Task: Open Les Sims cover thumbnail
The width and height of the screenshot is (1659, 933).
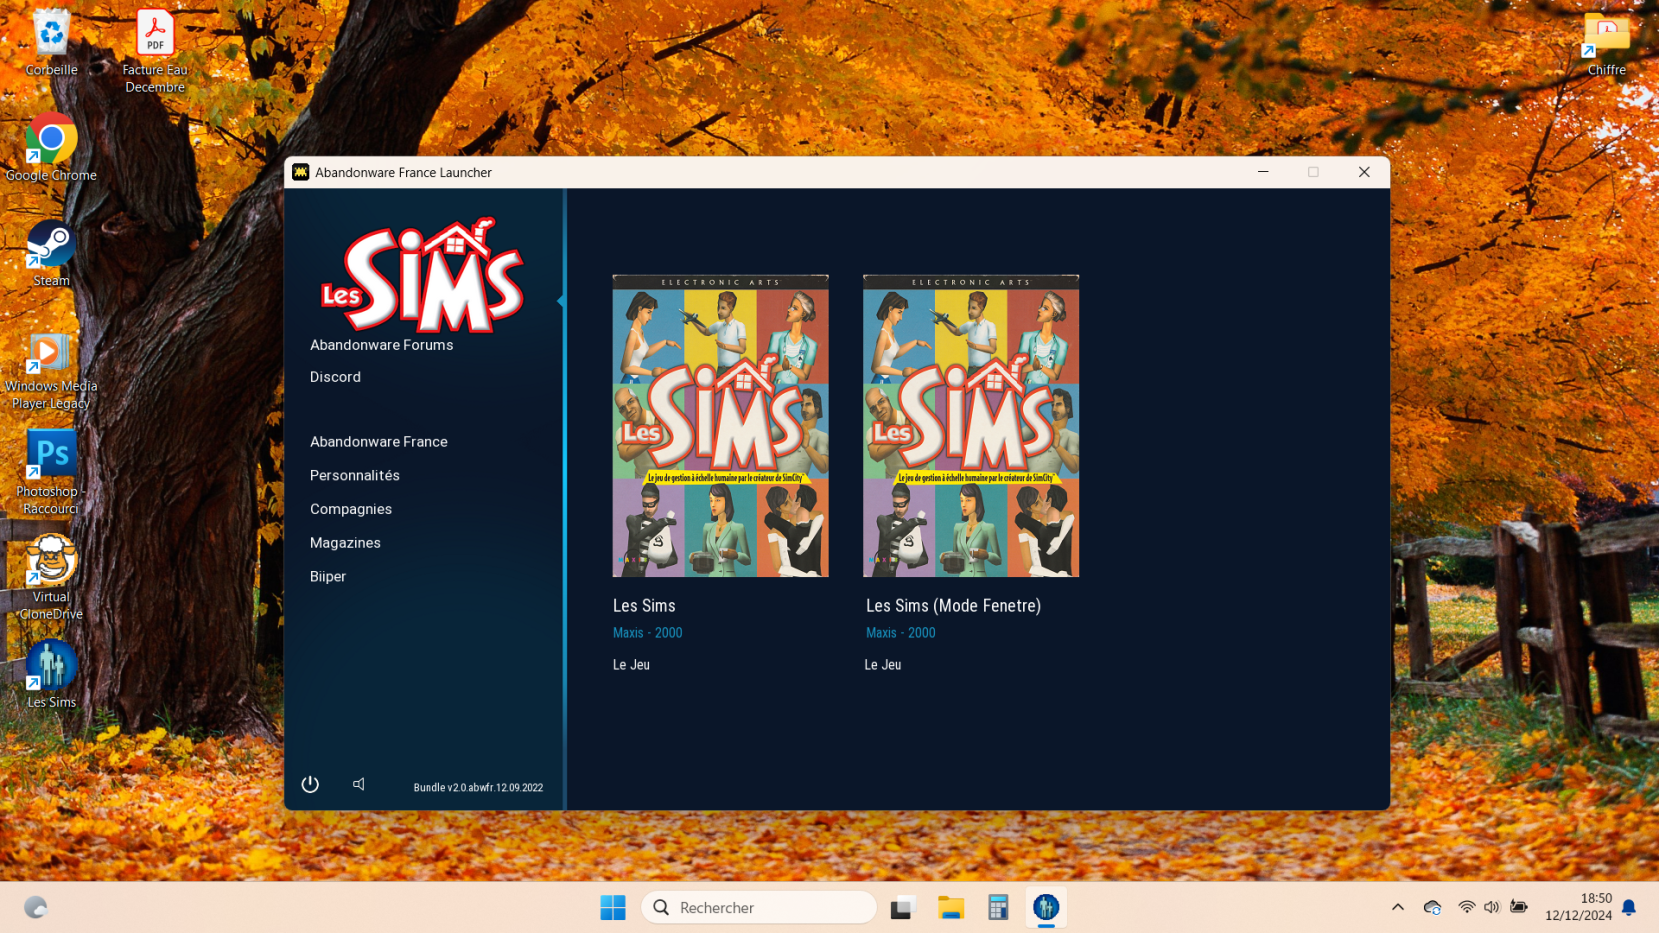Action: 720,426
